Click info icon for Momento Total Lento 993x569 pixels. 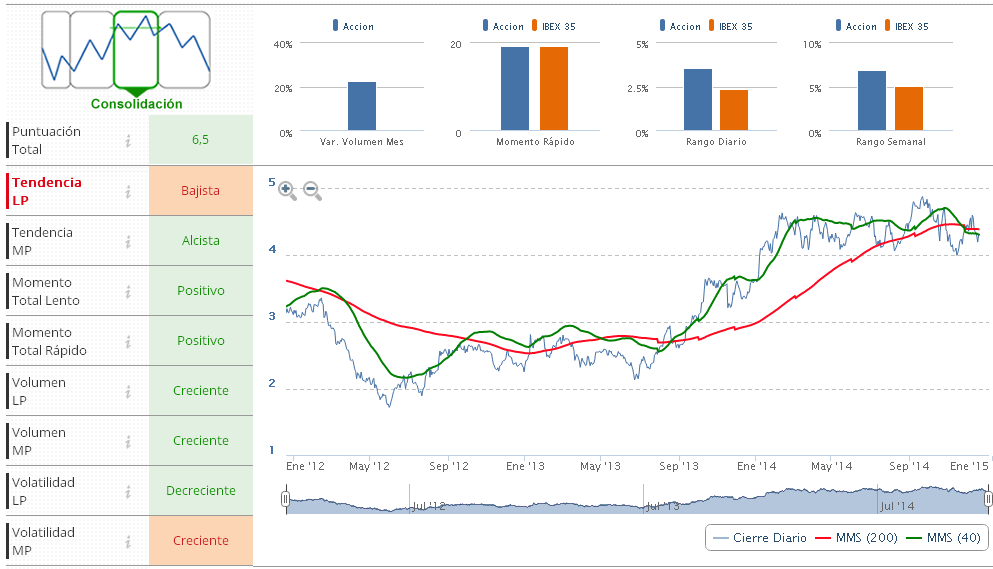click(x=128, y=291)
